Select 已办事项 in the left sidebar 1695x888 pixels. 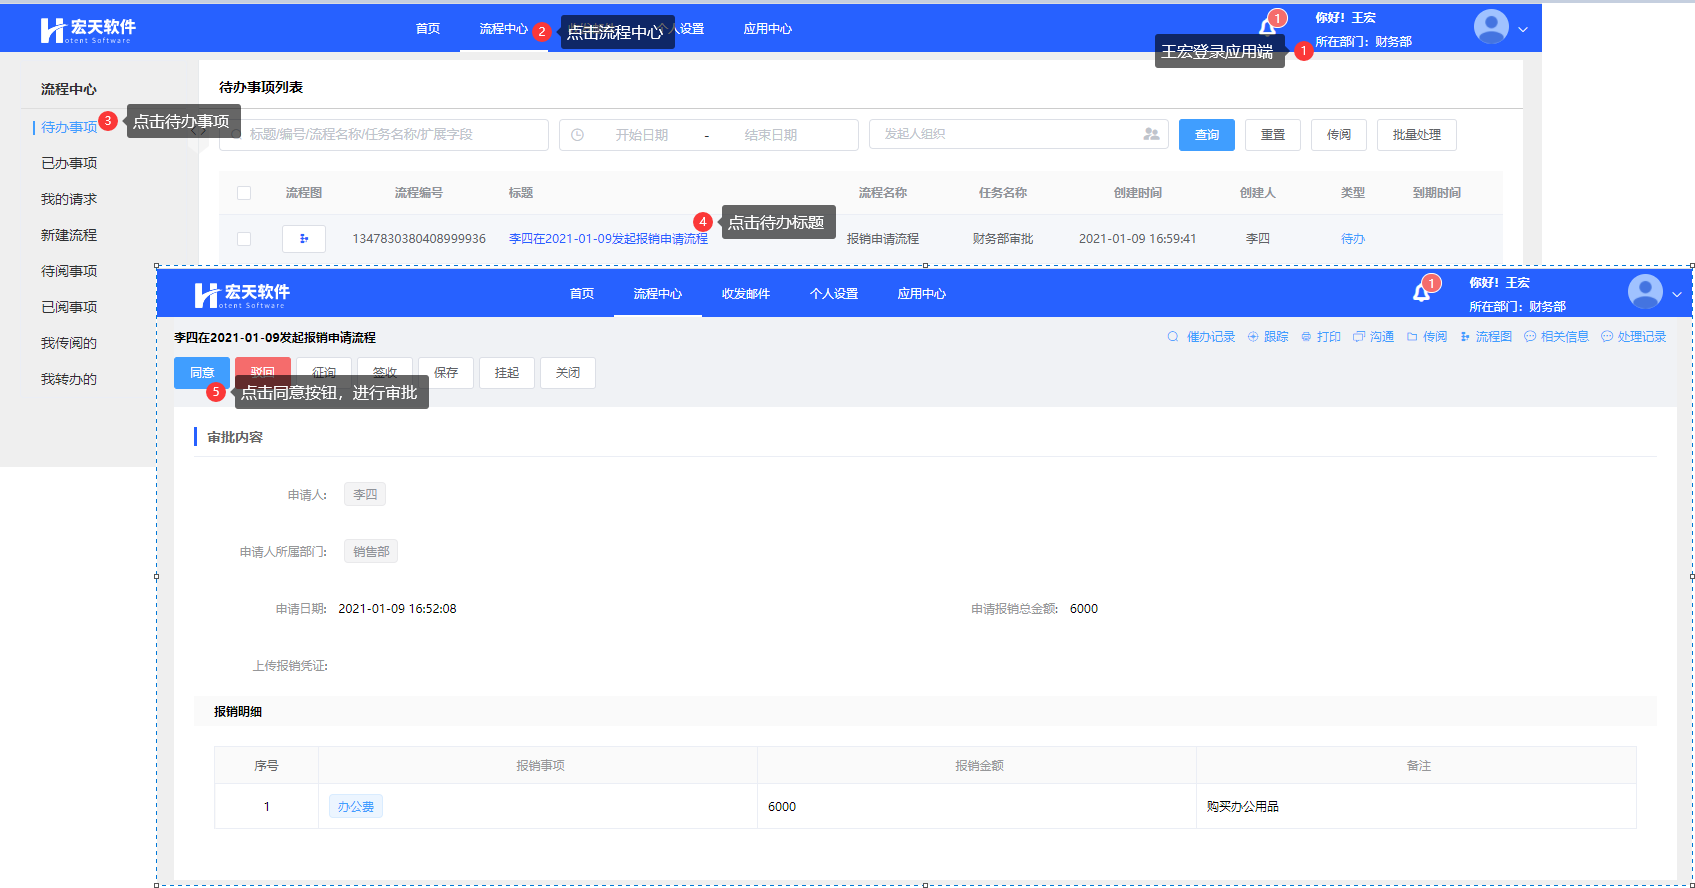pos(69,163)
